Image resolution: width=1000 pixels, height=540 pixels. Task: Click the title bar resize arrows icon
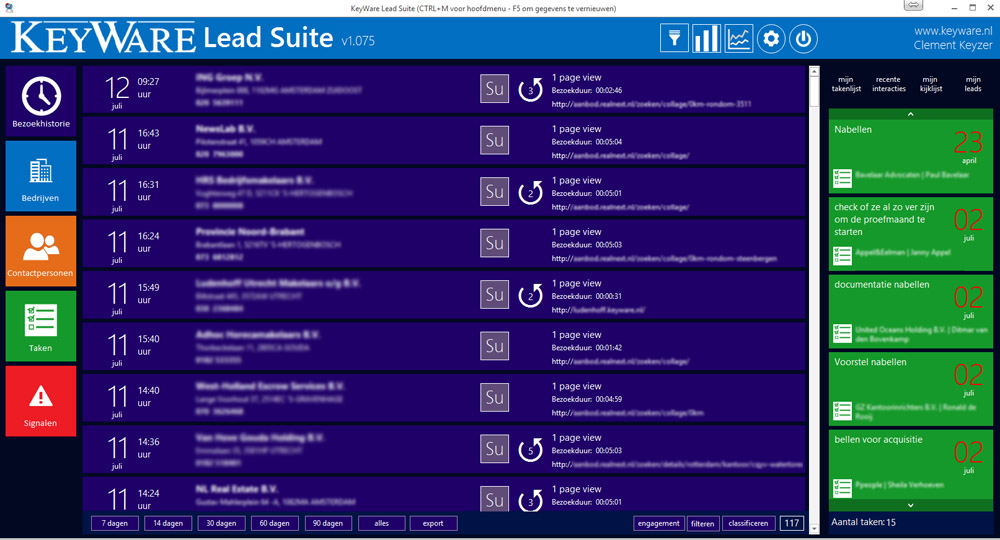point(913,5)
